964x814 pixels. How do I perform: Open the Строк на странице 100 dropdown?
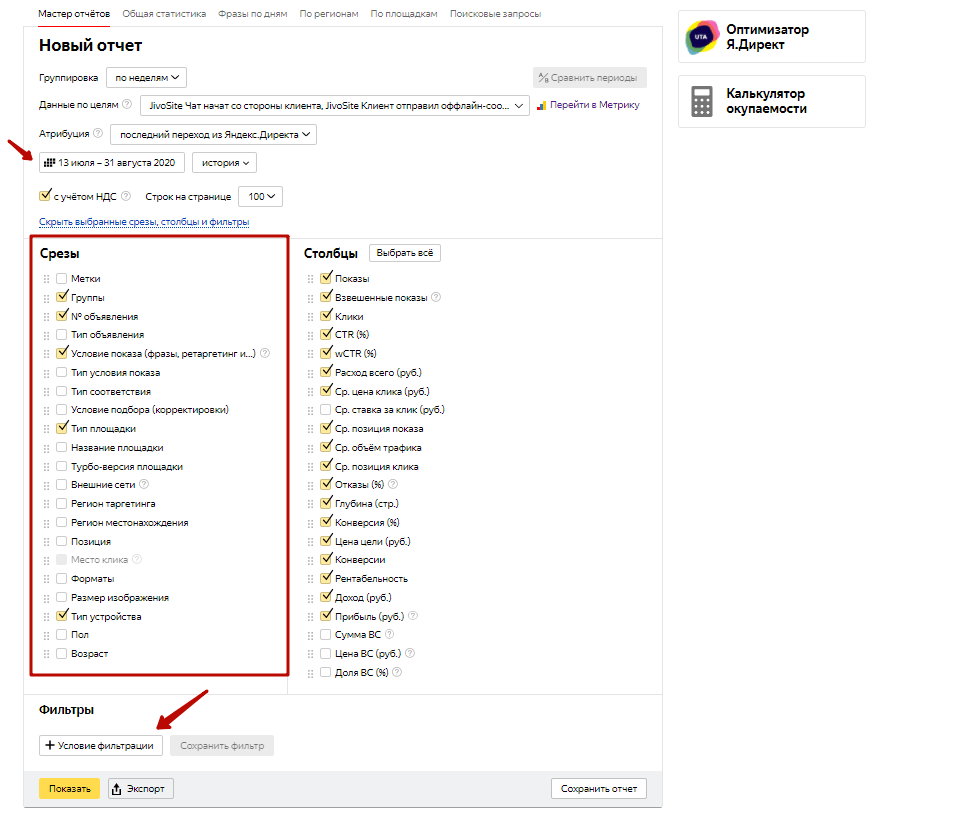click(x=261, y=196)
